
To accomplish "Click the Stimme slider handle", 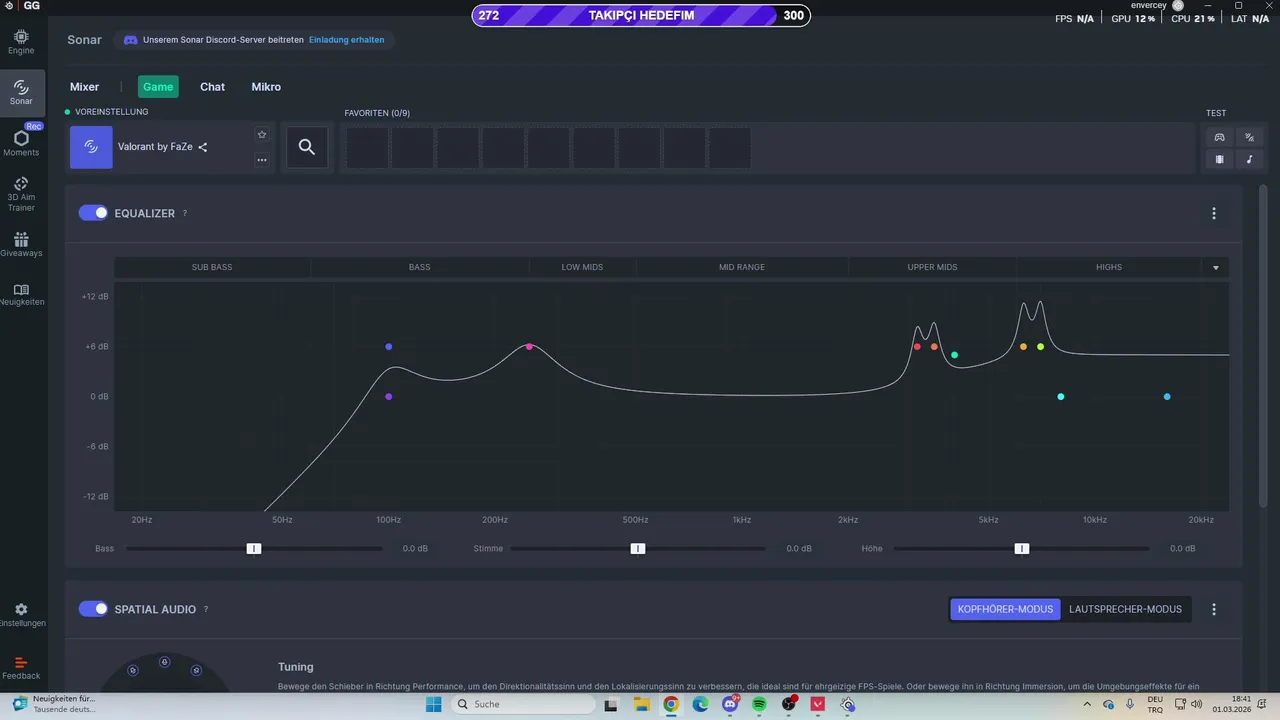I will coord(638,548).
